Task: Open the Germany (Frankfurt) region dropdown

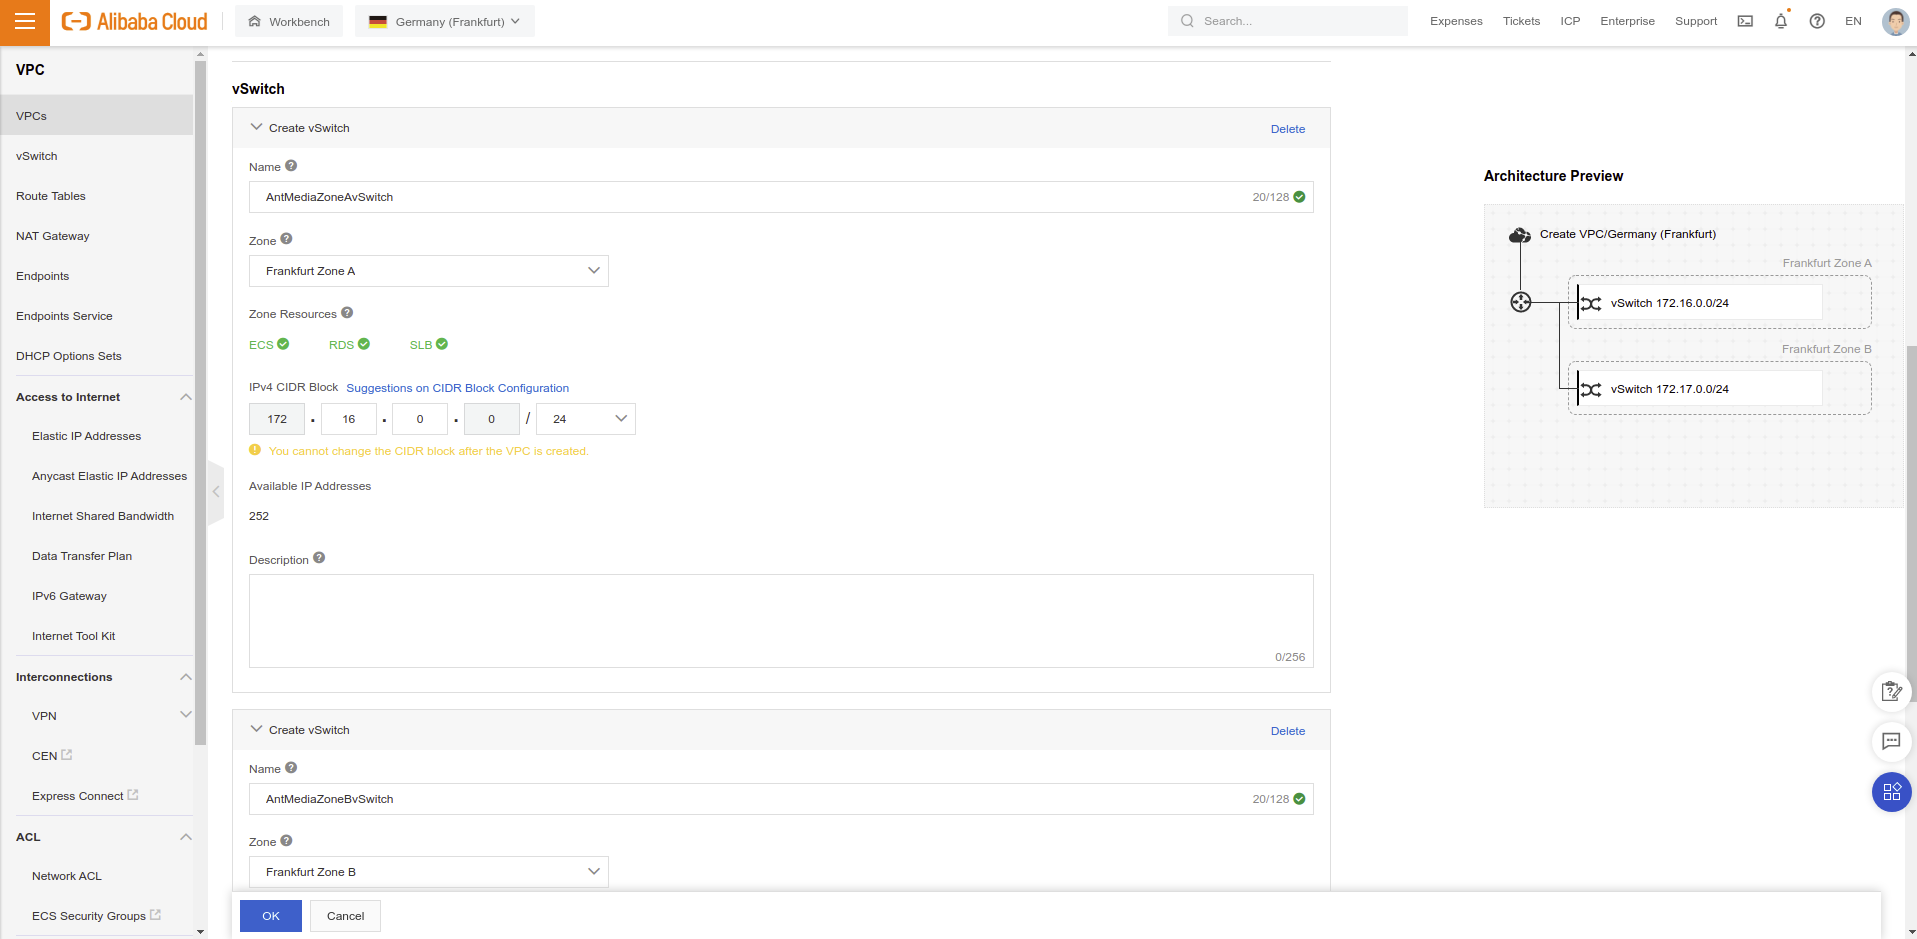Action: 445,21
